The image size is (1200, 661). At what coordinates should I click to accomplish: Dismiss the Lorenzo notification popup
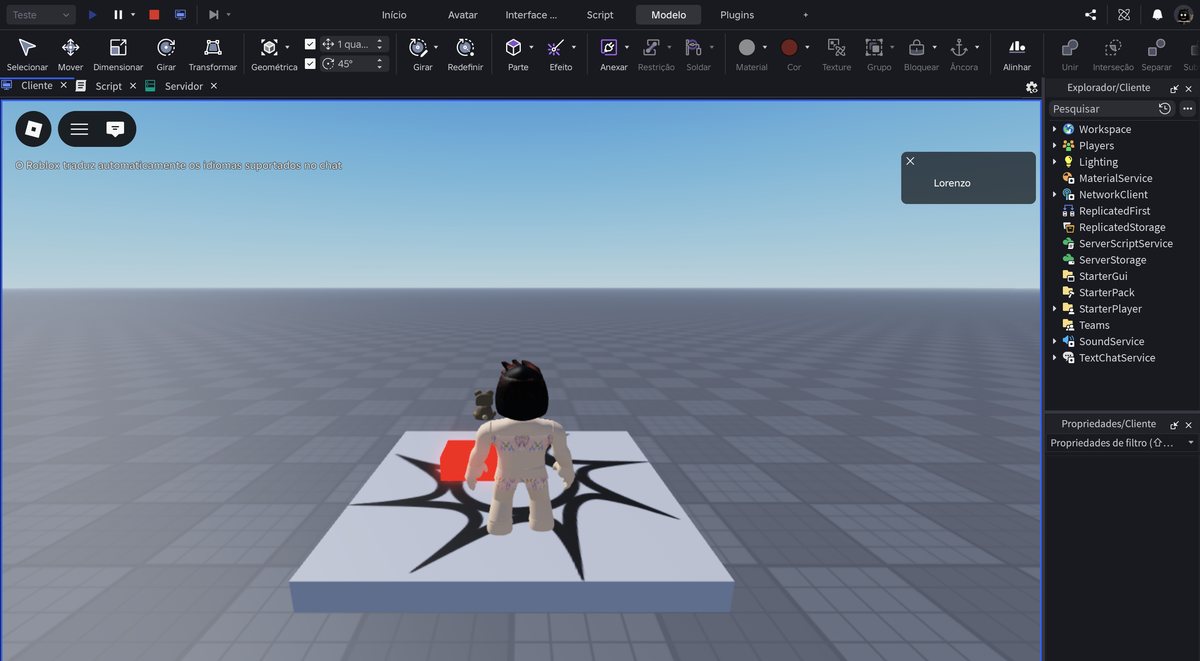(x=910, y=161)
